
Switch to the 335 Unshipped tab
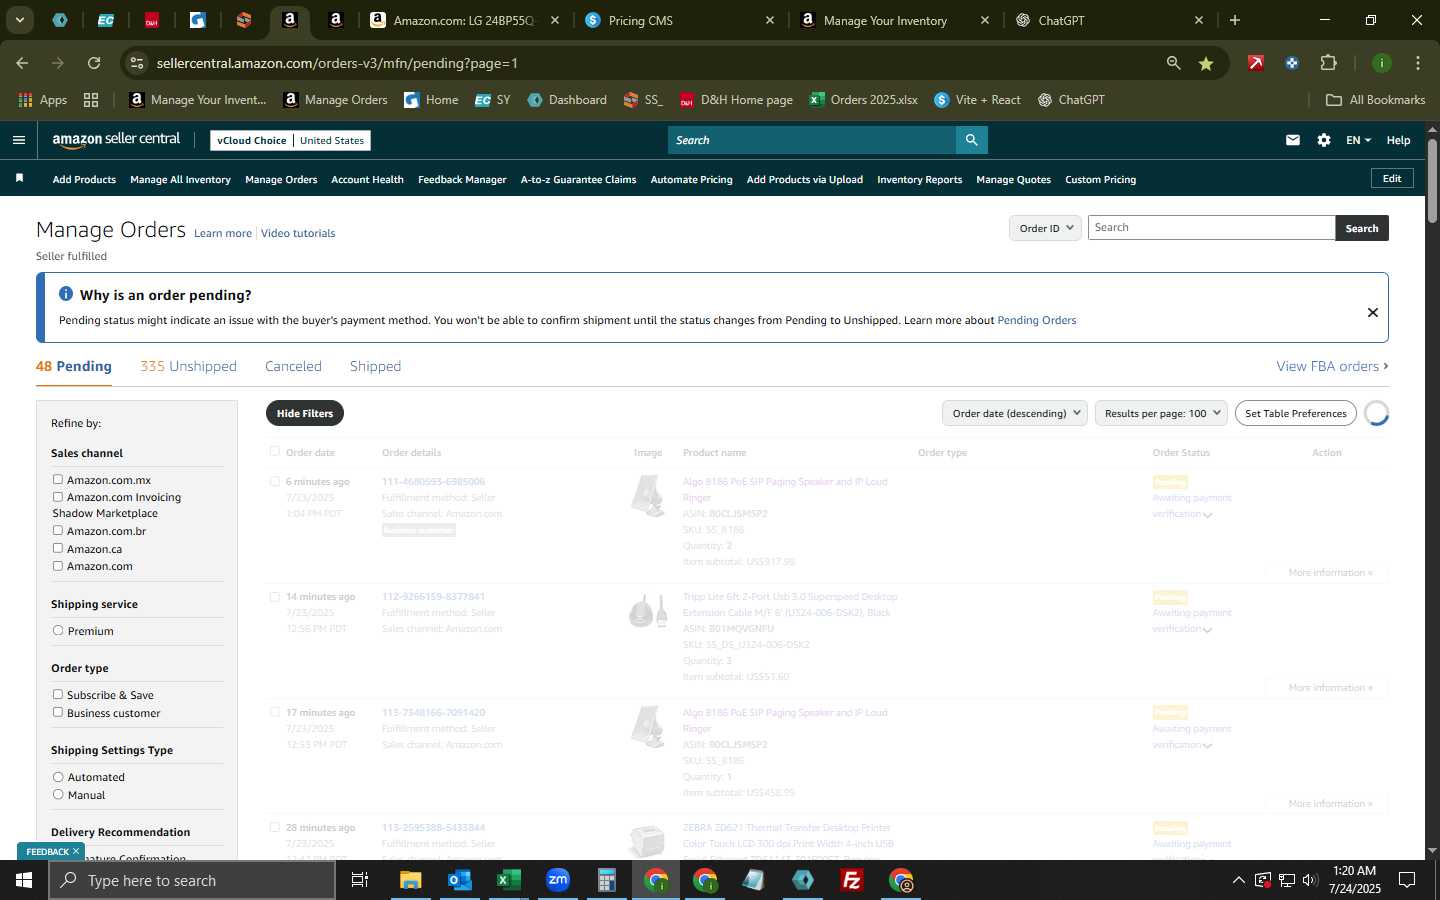pos(188,366)
